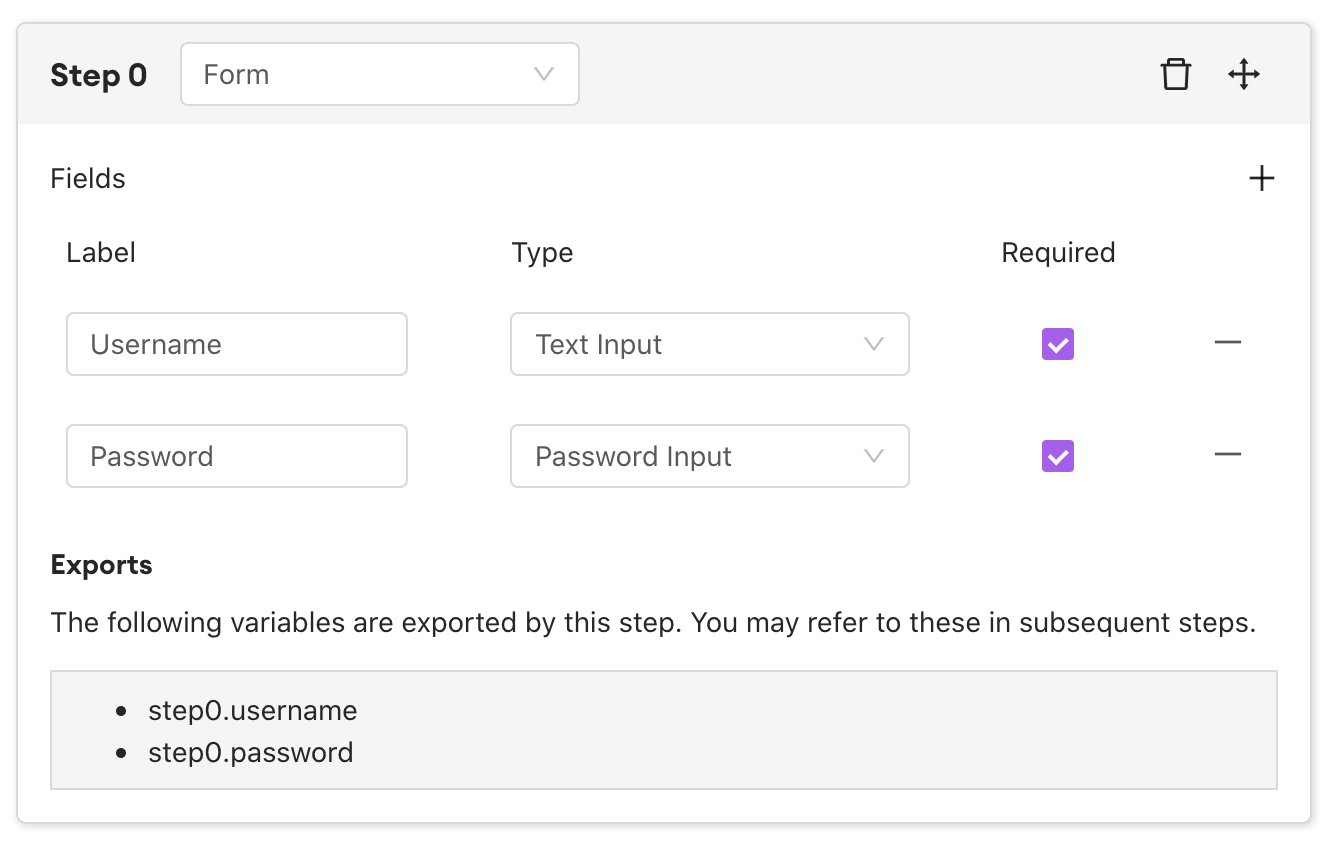This screenshot has height=850, width=1334.
Task: Open the Password Input type dropdown
Action: point(709,457)
